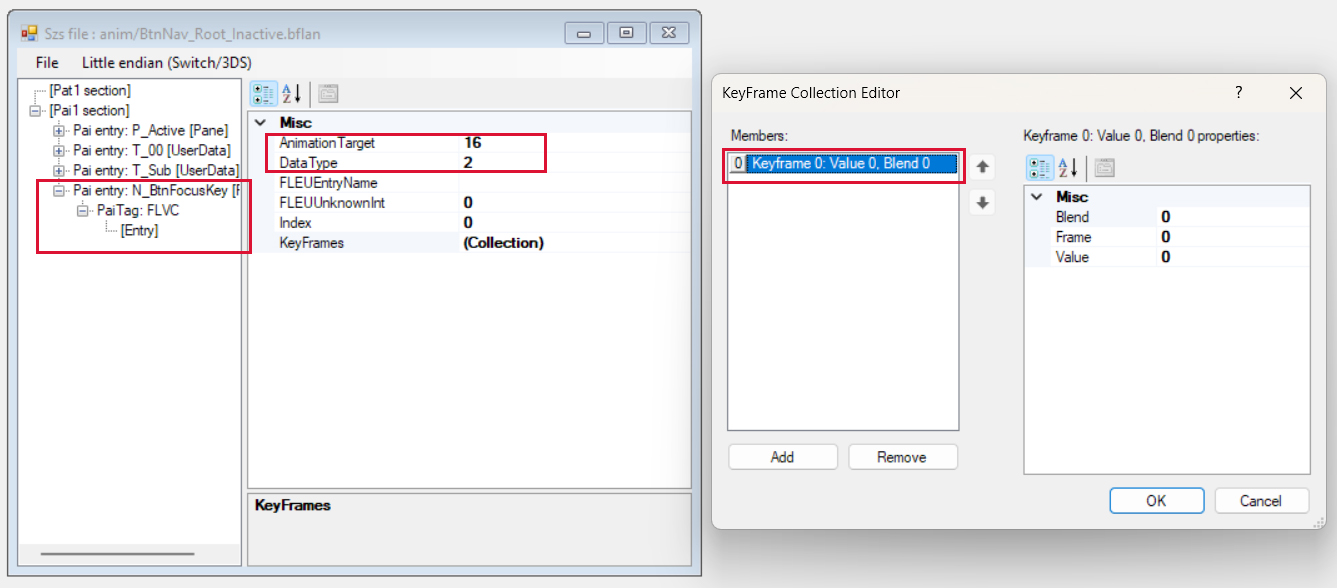
Task: Click Cancel in the KeyFrame Collection Editor
Action: tap(1261, 500)
